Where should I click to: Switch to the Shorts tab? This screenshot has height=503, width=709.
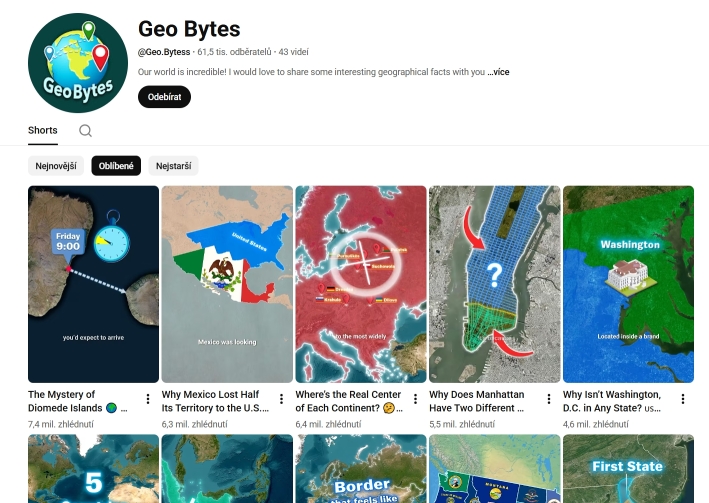coord(43,130)
